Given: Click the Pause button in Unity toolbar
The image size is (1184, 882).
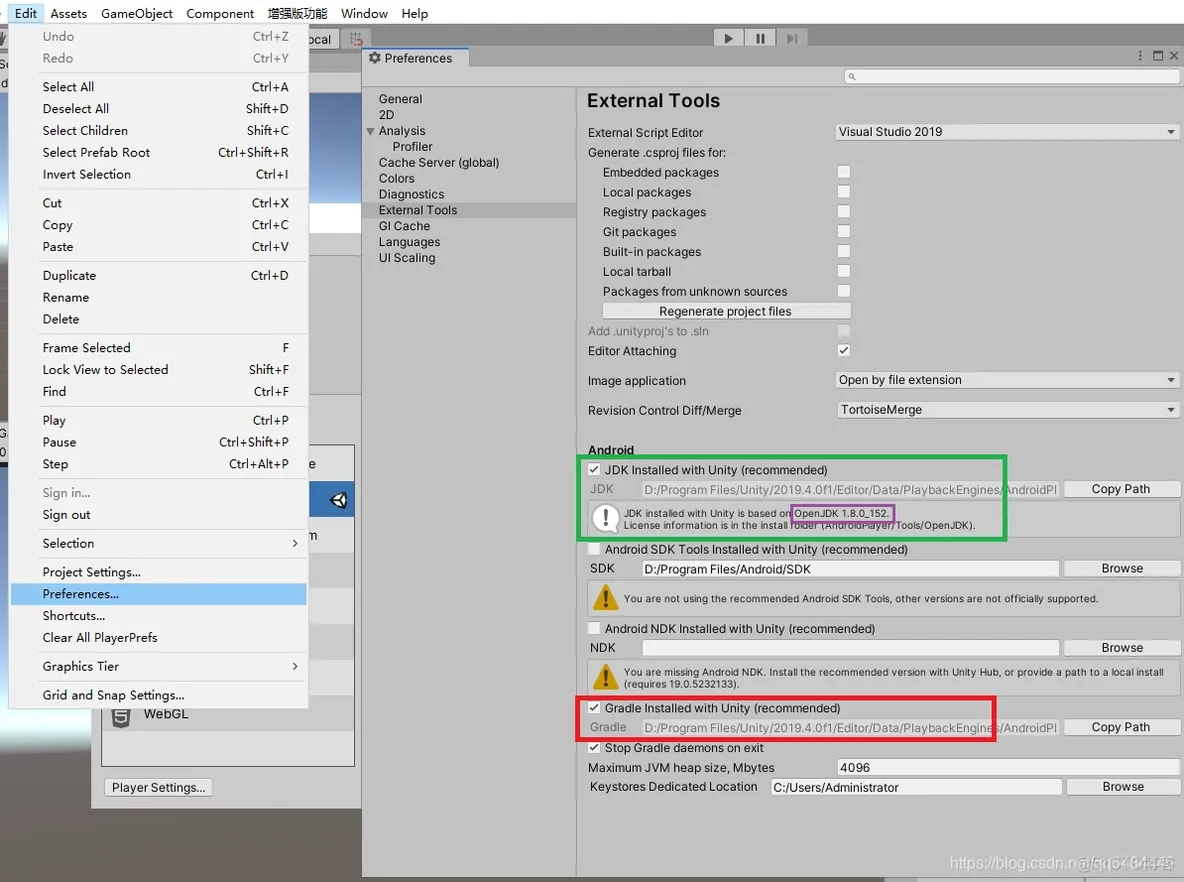Looking at the screenshot, I should click(760, 38).
